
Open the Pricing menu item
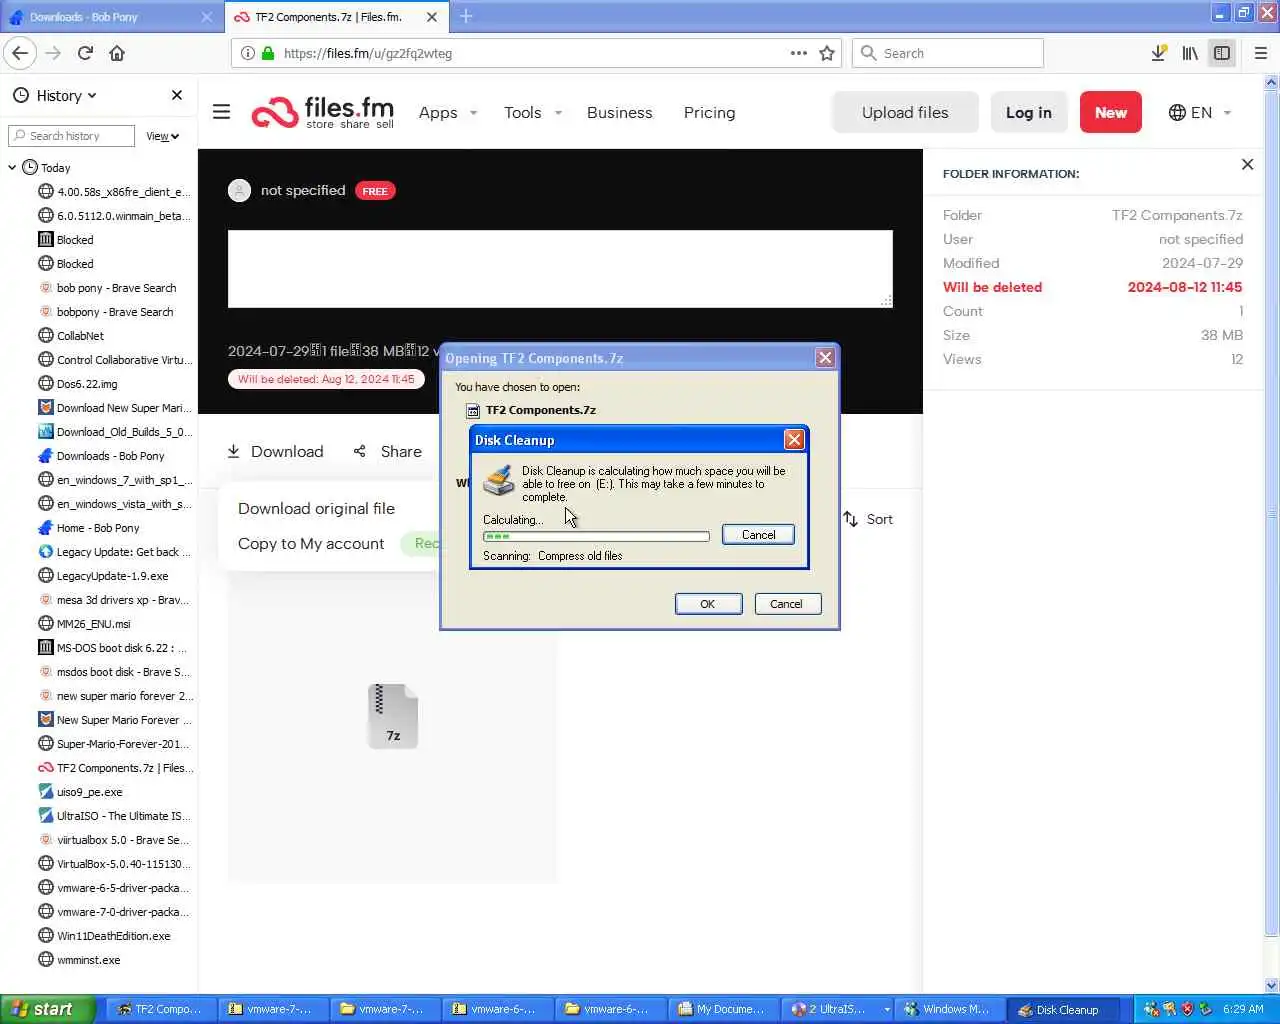[x=709, y=112]
